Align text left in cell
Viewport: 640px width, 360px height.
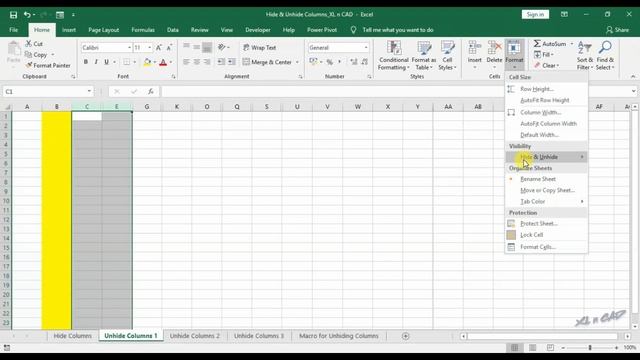point(186,62)
